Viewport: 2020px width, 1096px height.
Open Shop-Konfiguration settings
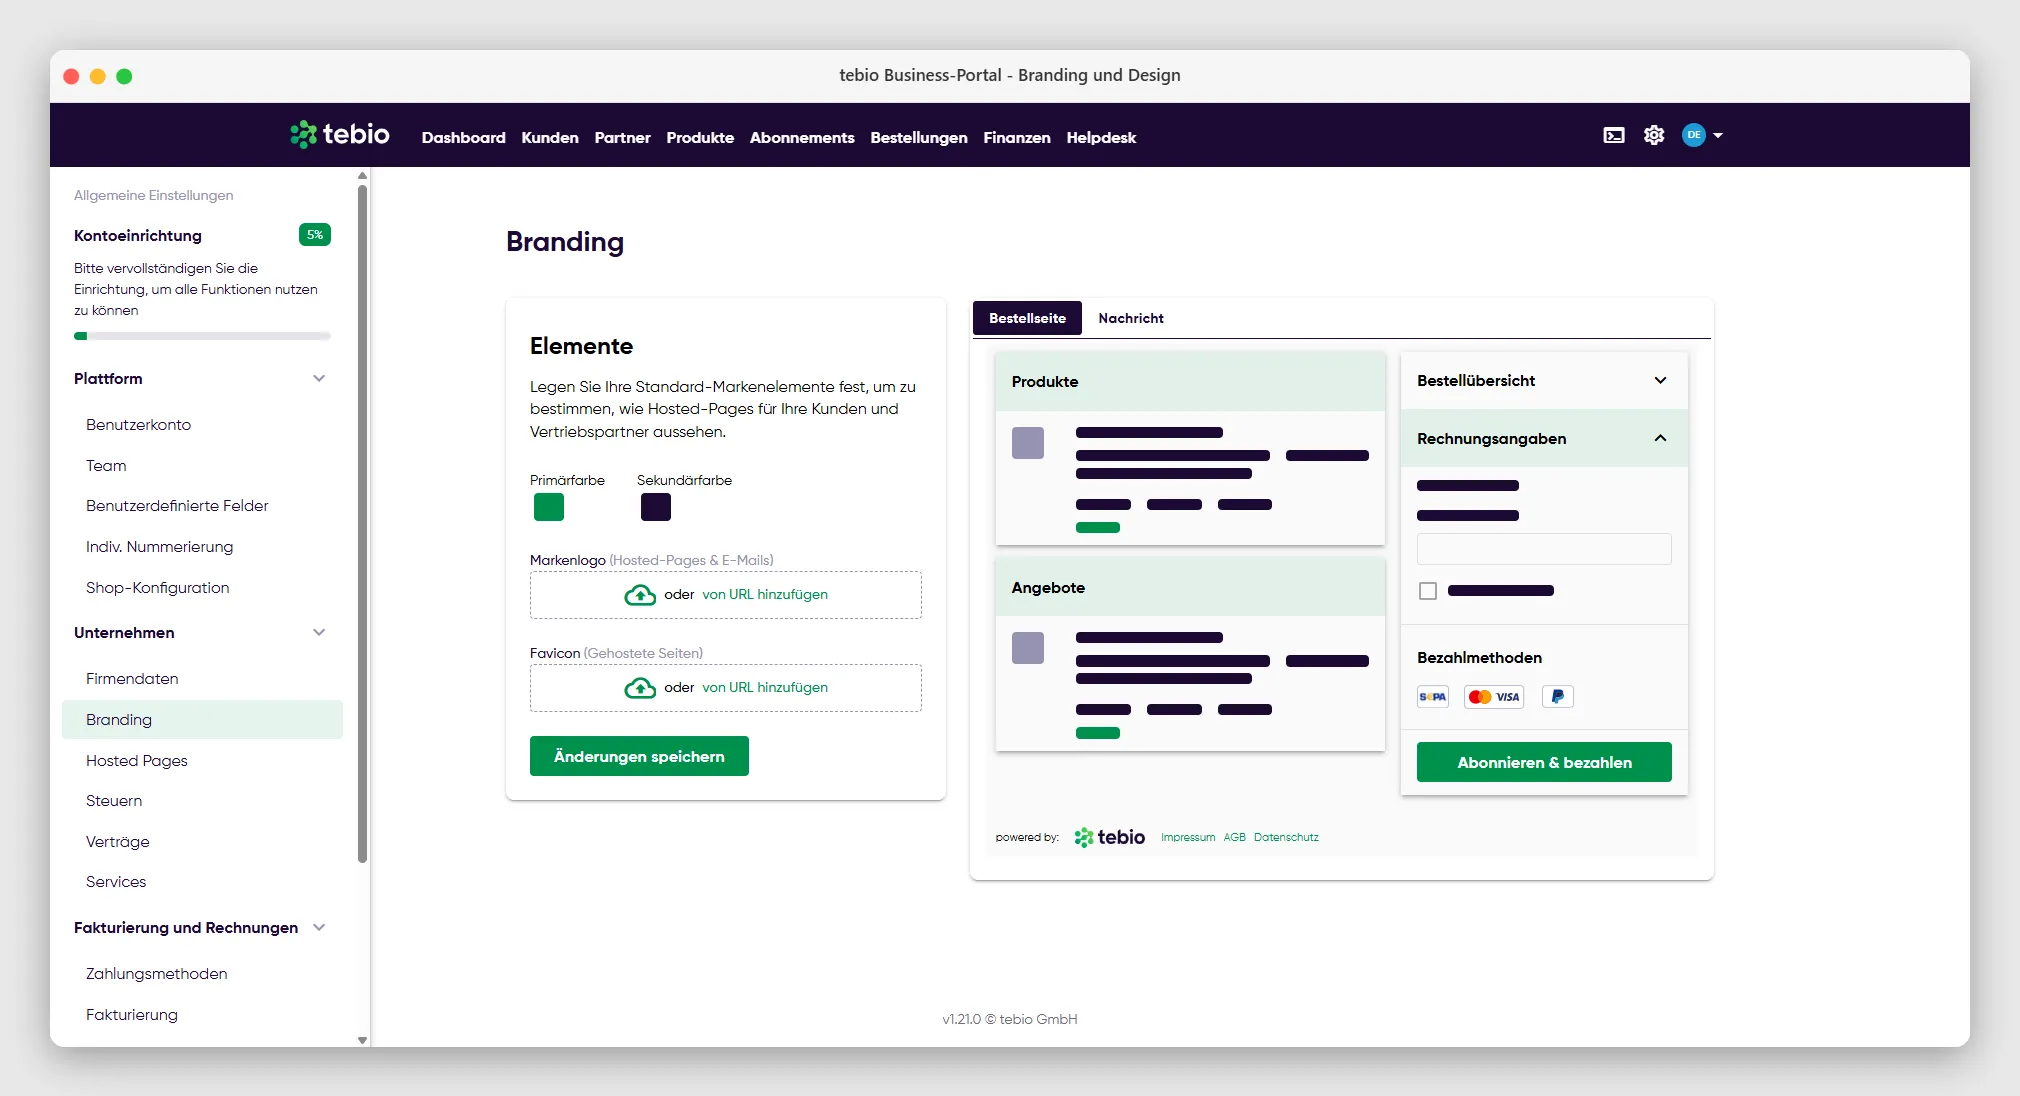[x=157, y=588]
